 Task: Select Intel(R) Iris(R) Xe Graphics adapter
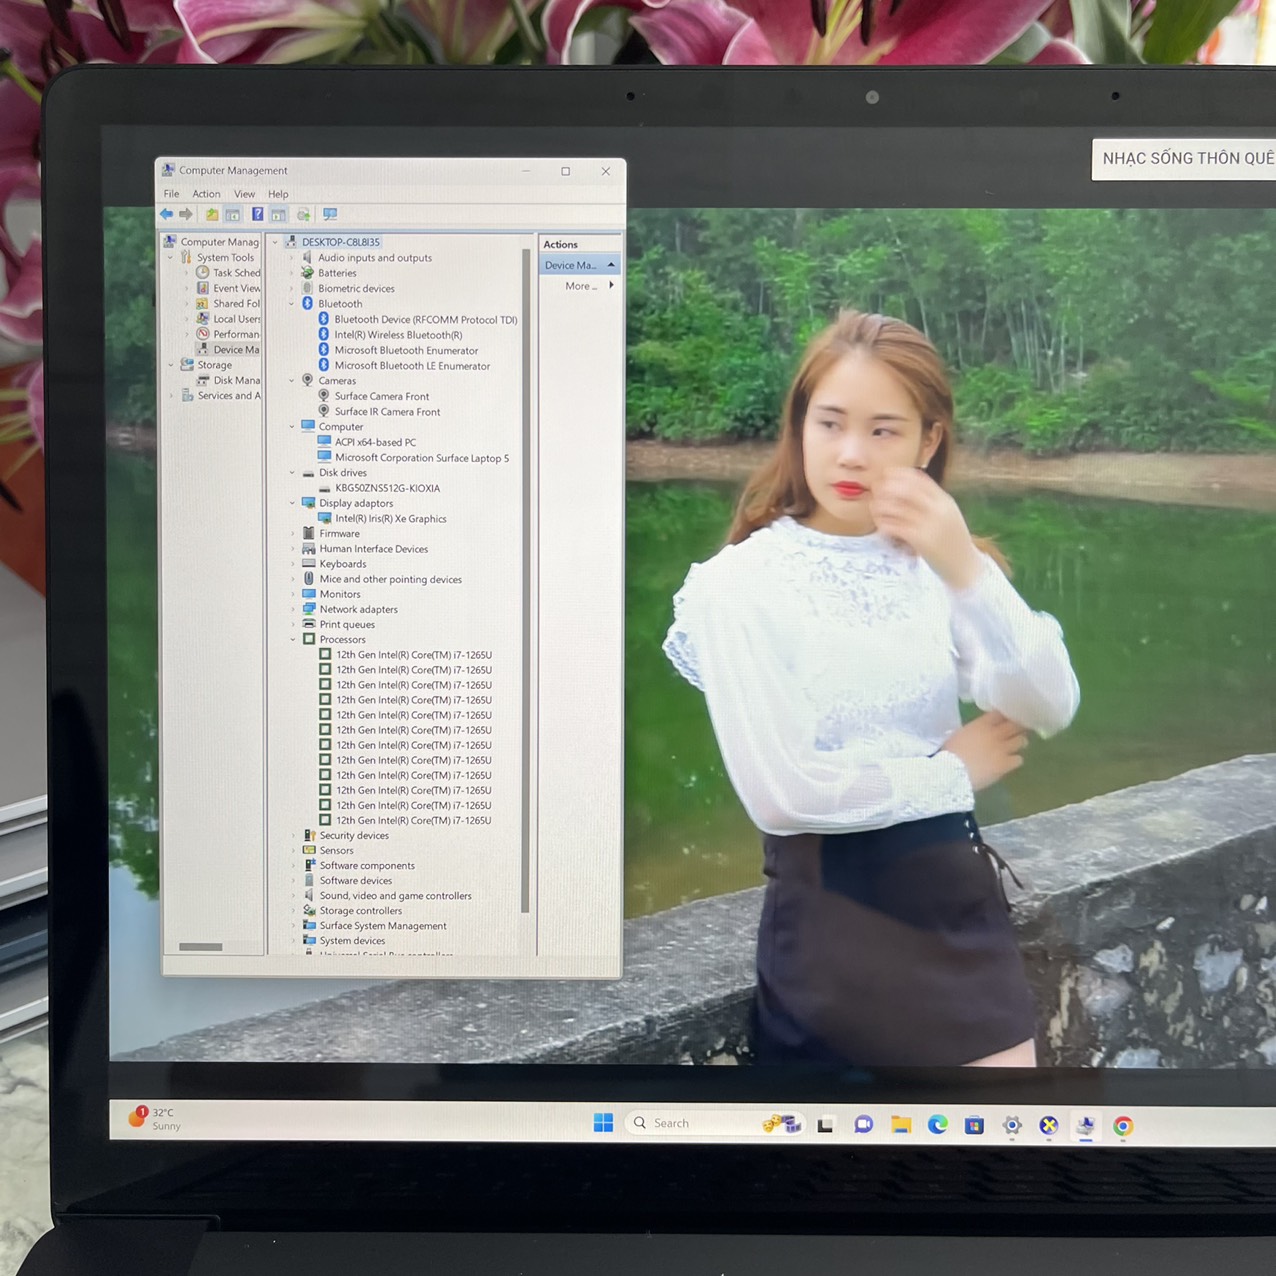(390, 519)
